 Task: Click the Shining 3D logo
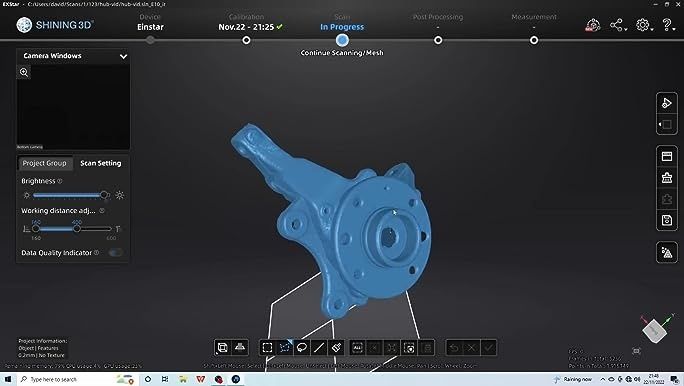click(x=55, y=25)
